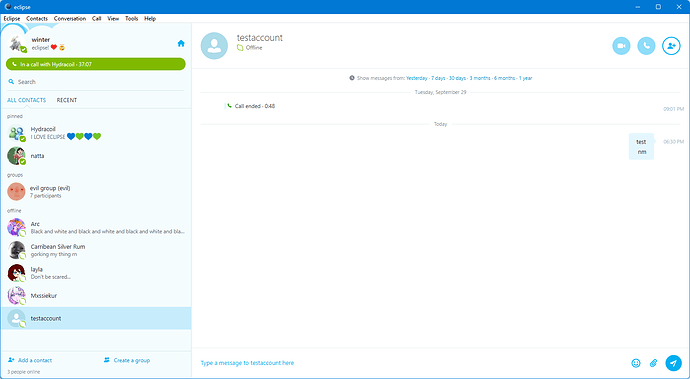Click the 09:01 PM call timestamp
The width and height of the screenshot is (690, 379).
tap(673, 109)
